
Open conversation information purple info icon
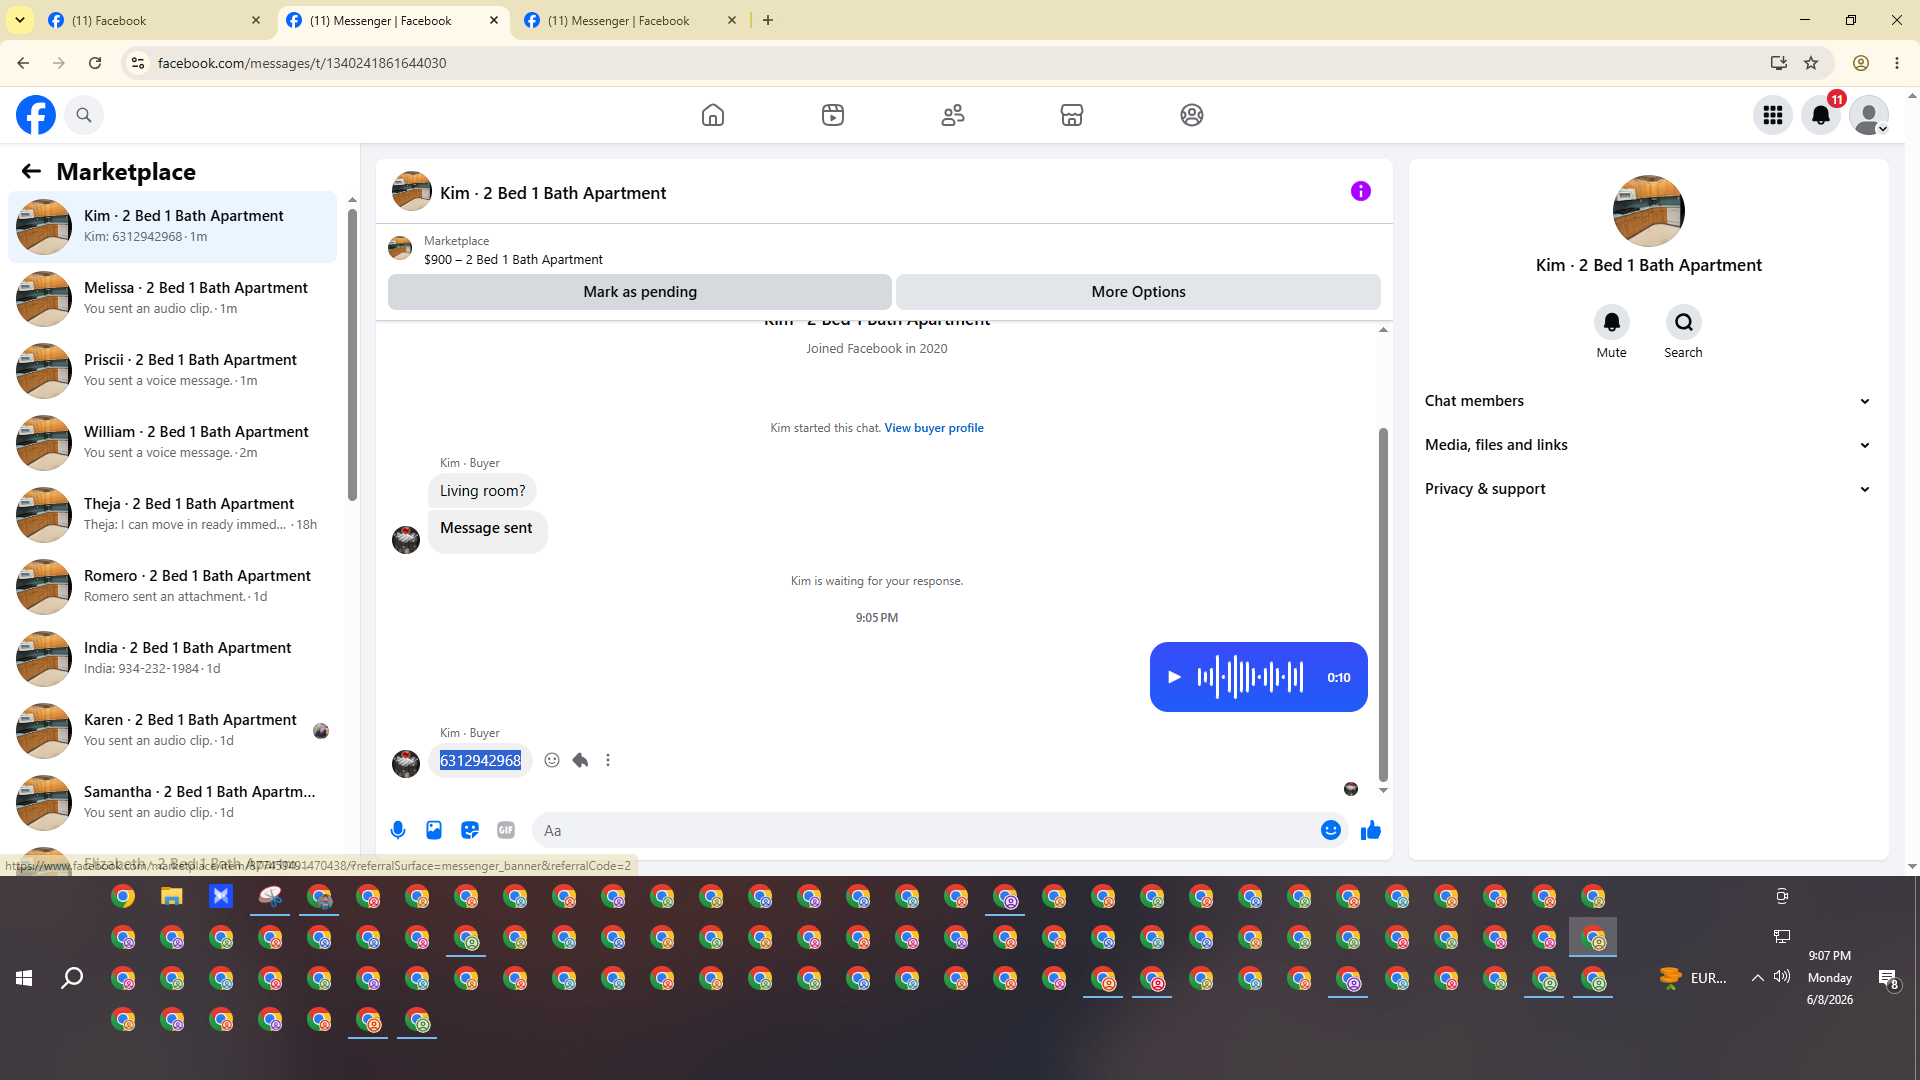coord(1361,191)
